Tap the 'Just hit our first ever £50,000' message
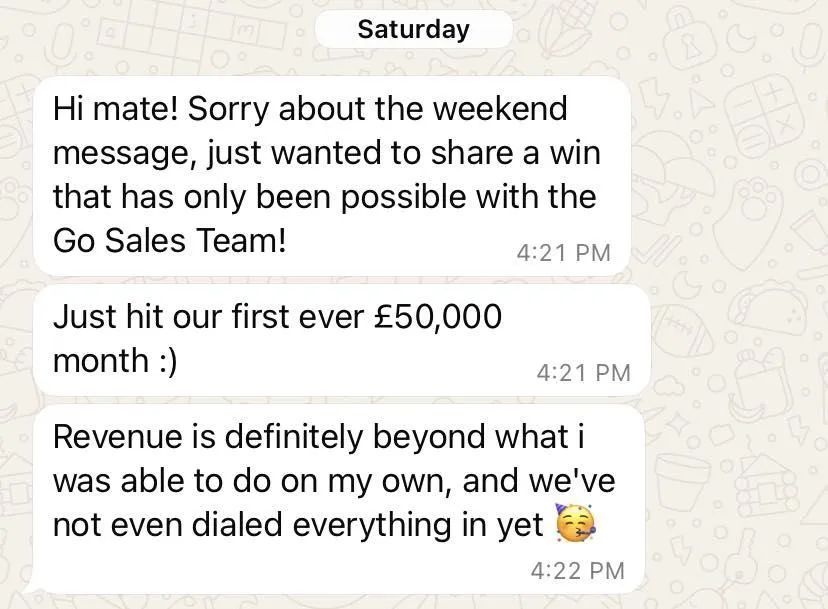Screen dimensions: 828x609 (342, 340)
